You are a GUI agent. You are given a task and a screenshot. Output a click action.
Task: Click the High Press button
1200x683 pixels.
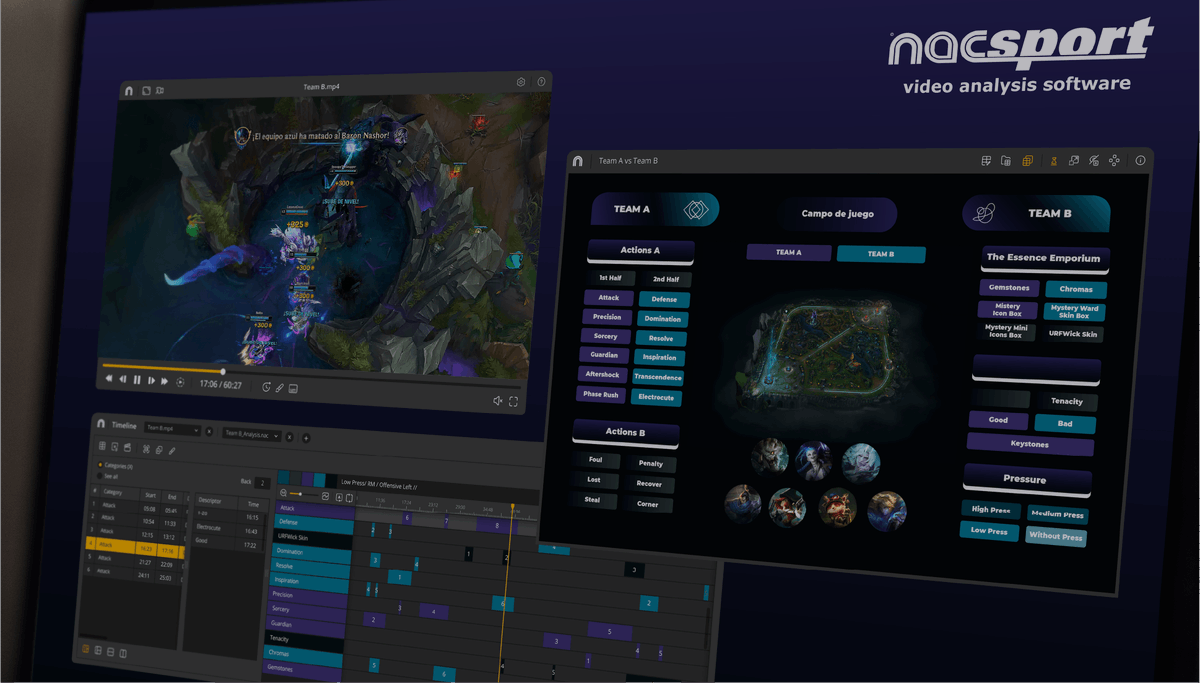[x=991, y=510]
